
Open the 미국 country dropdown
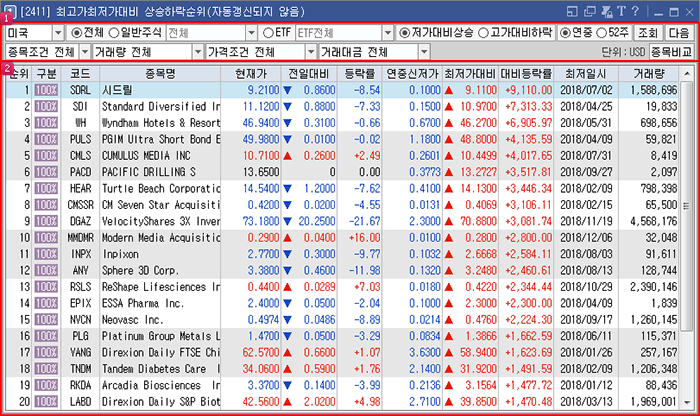coord(58,33)
